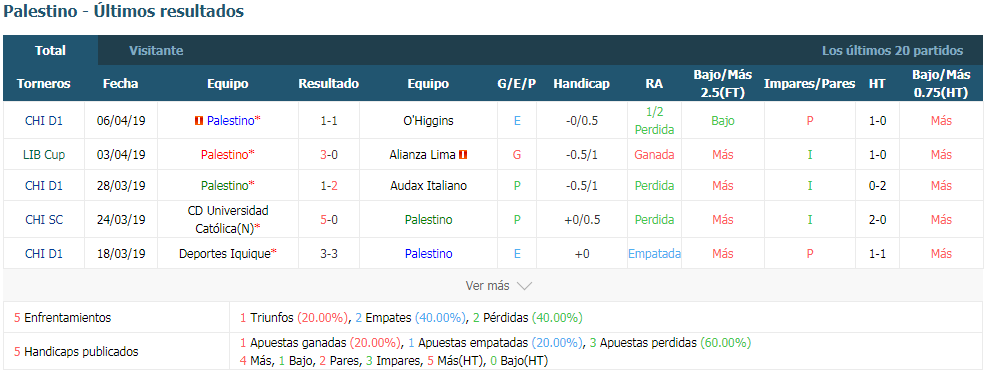Open the 5-0 match result
Screen dimensions: 984x373
(329, 220)
